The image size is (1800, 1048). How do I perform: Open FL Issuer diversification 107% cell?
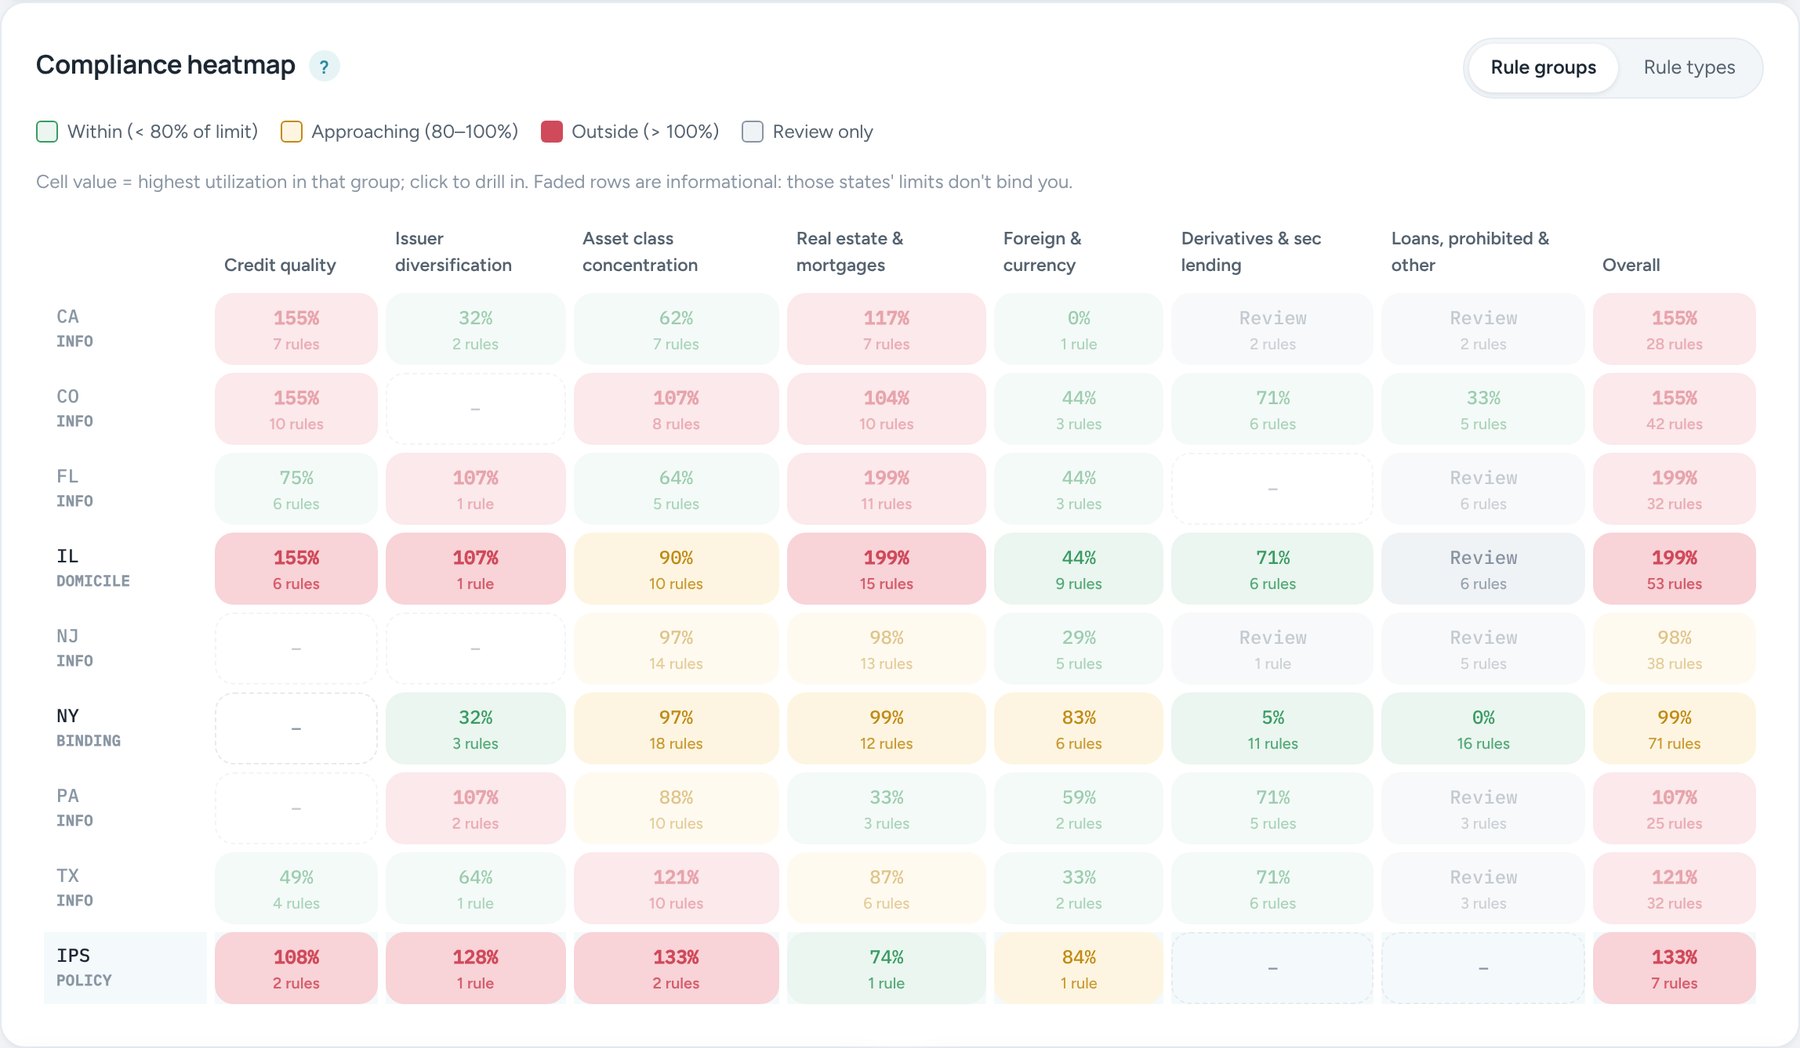(475, 488)
